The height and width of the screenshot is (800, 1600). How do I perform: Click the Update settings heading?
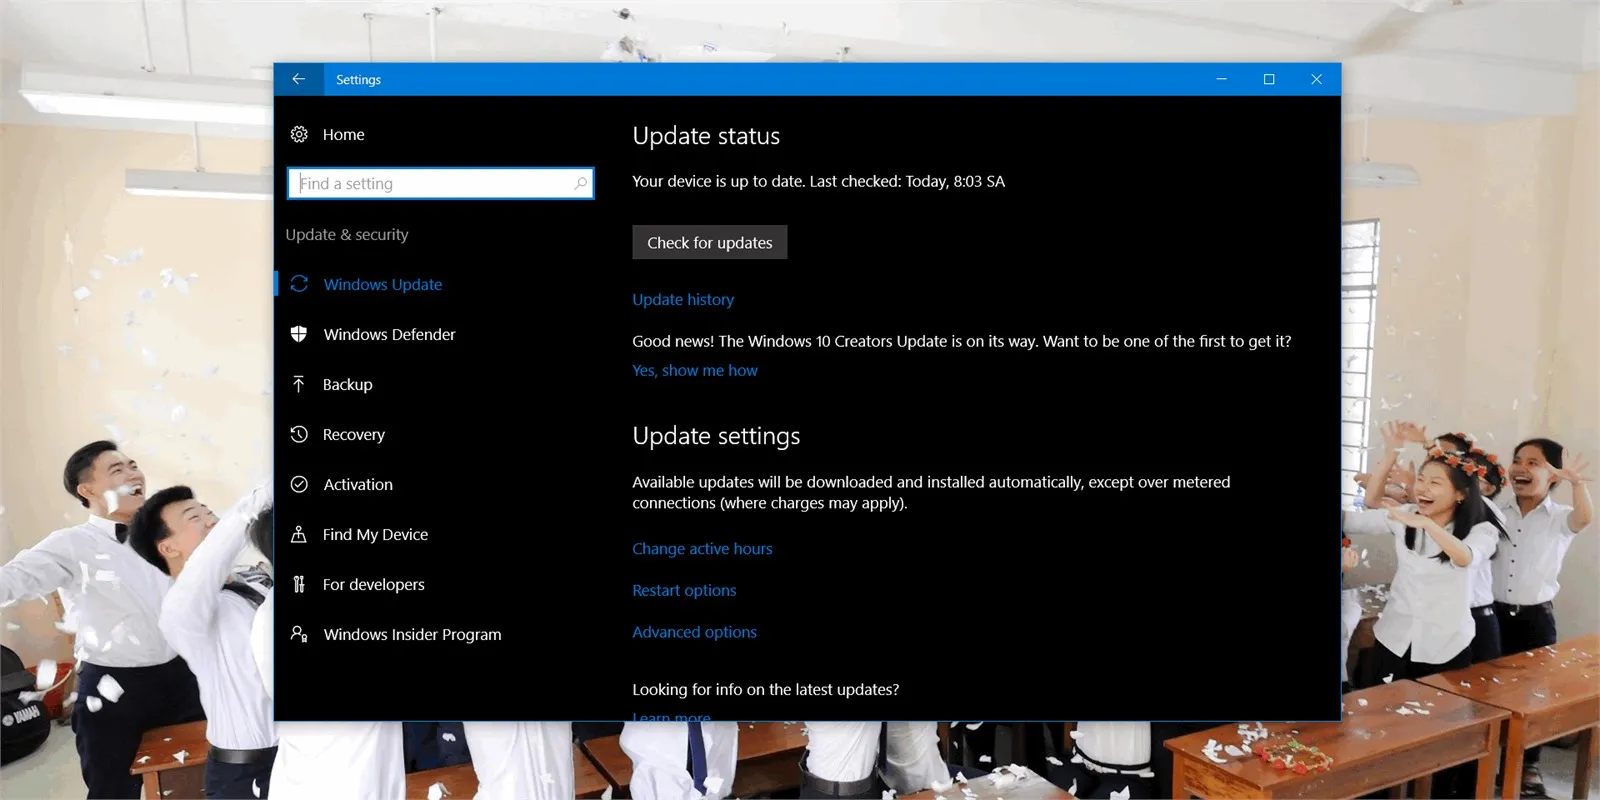click(716, 436)
